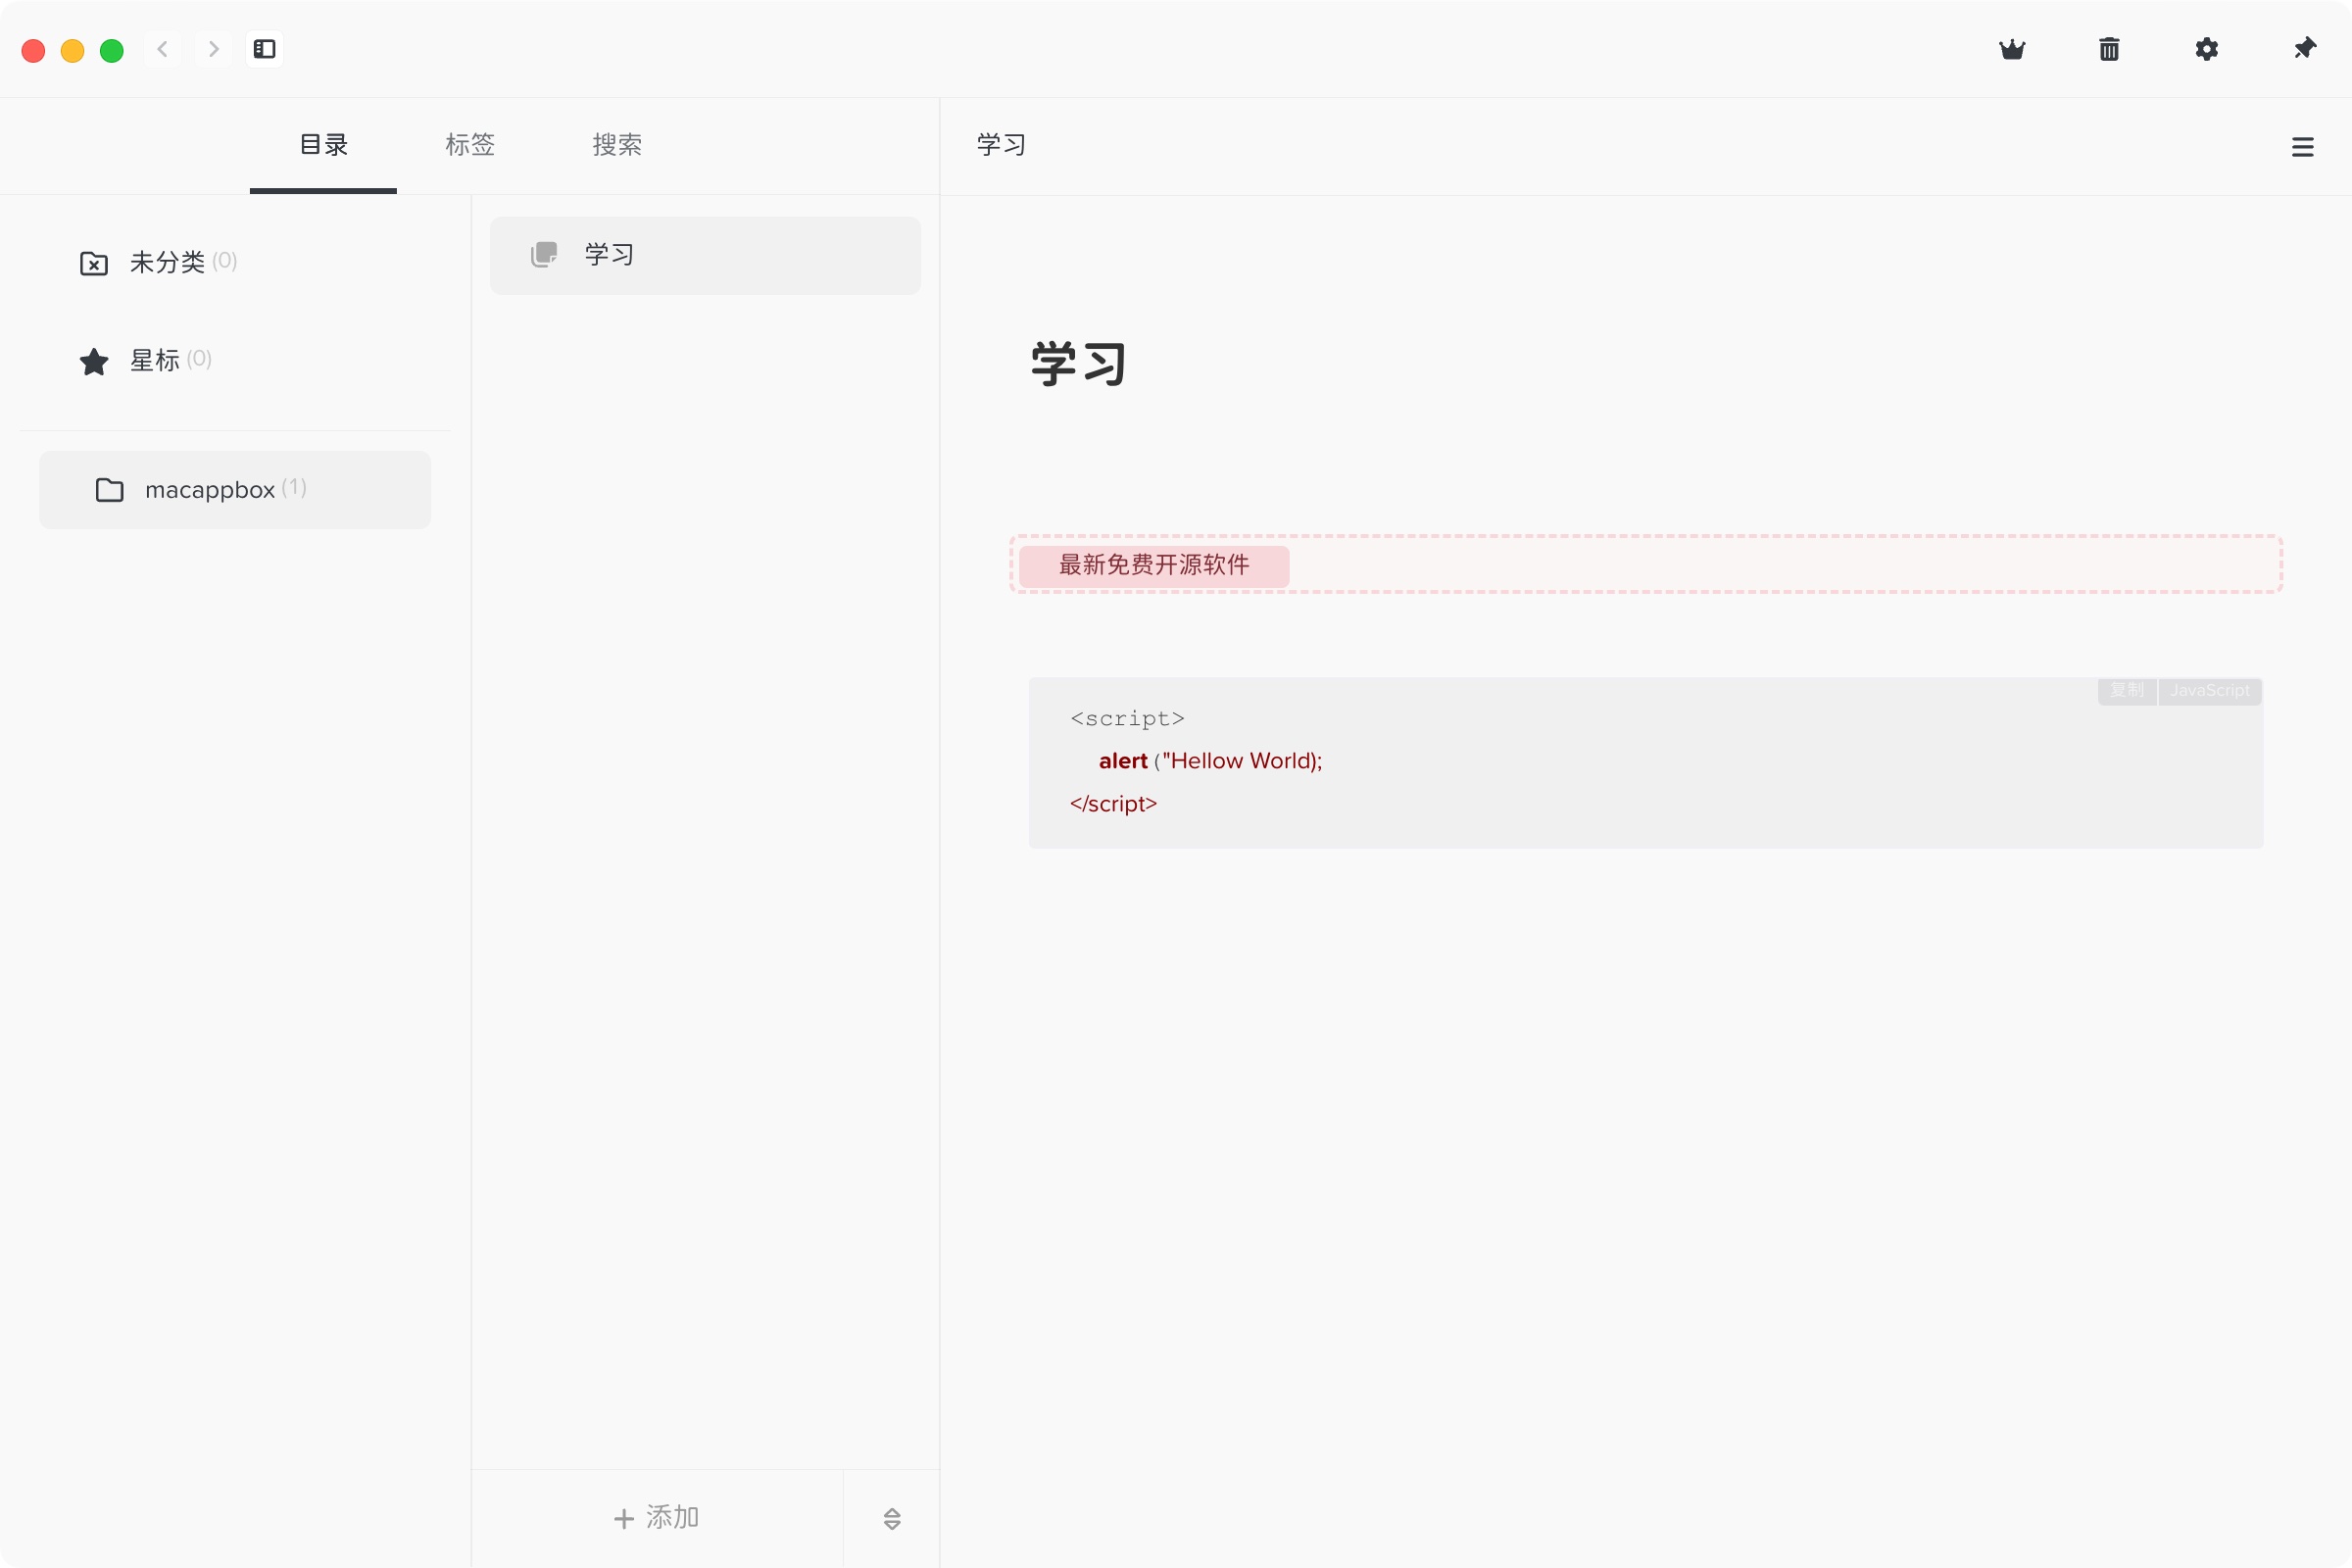The image size is (2352, 1568).
Task: Click the 学习 heading title
Action: 1079,364
